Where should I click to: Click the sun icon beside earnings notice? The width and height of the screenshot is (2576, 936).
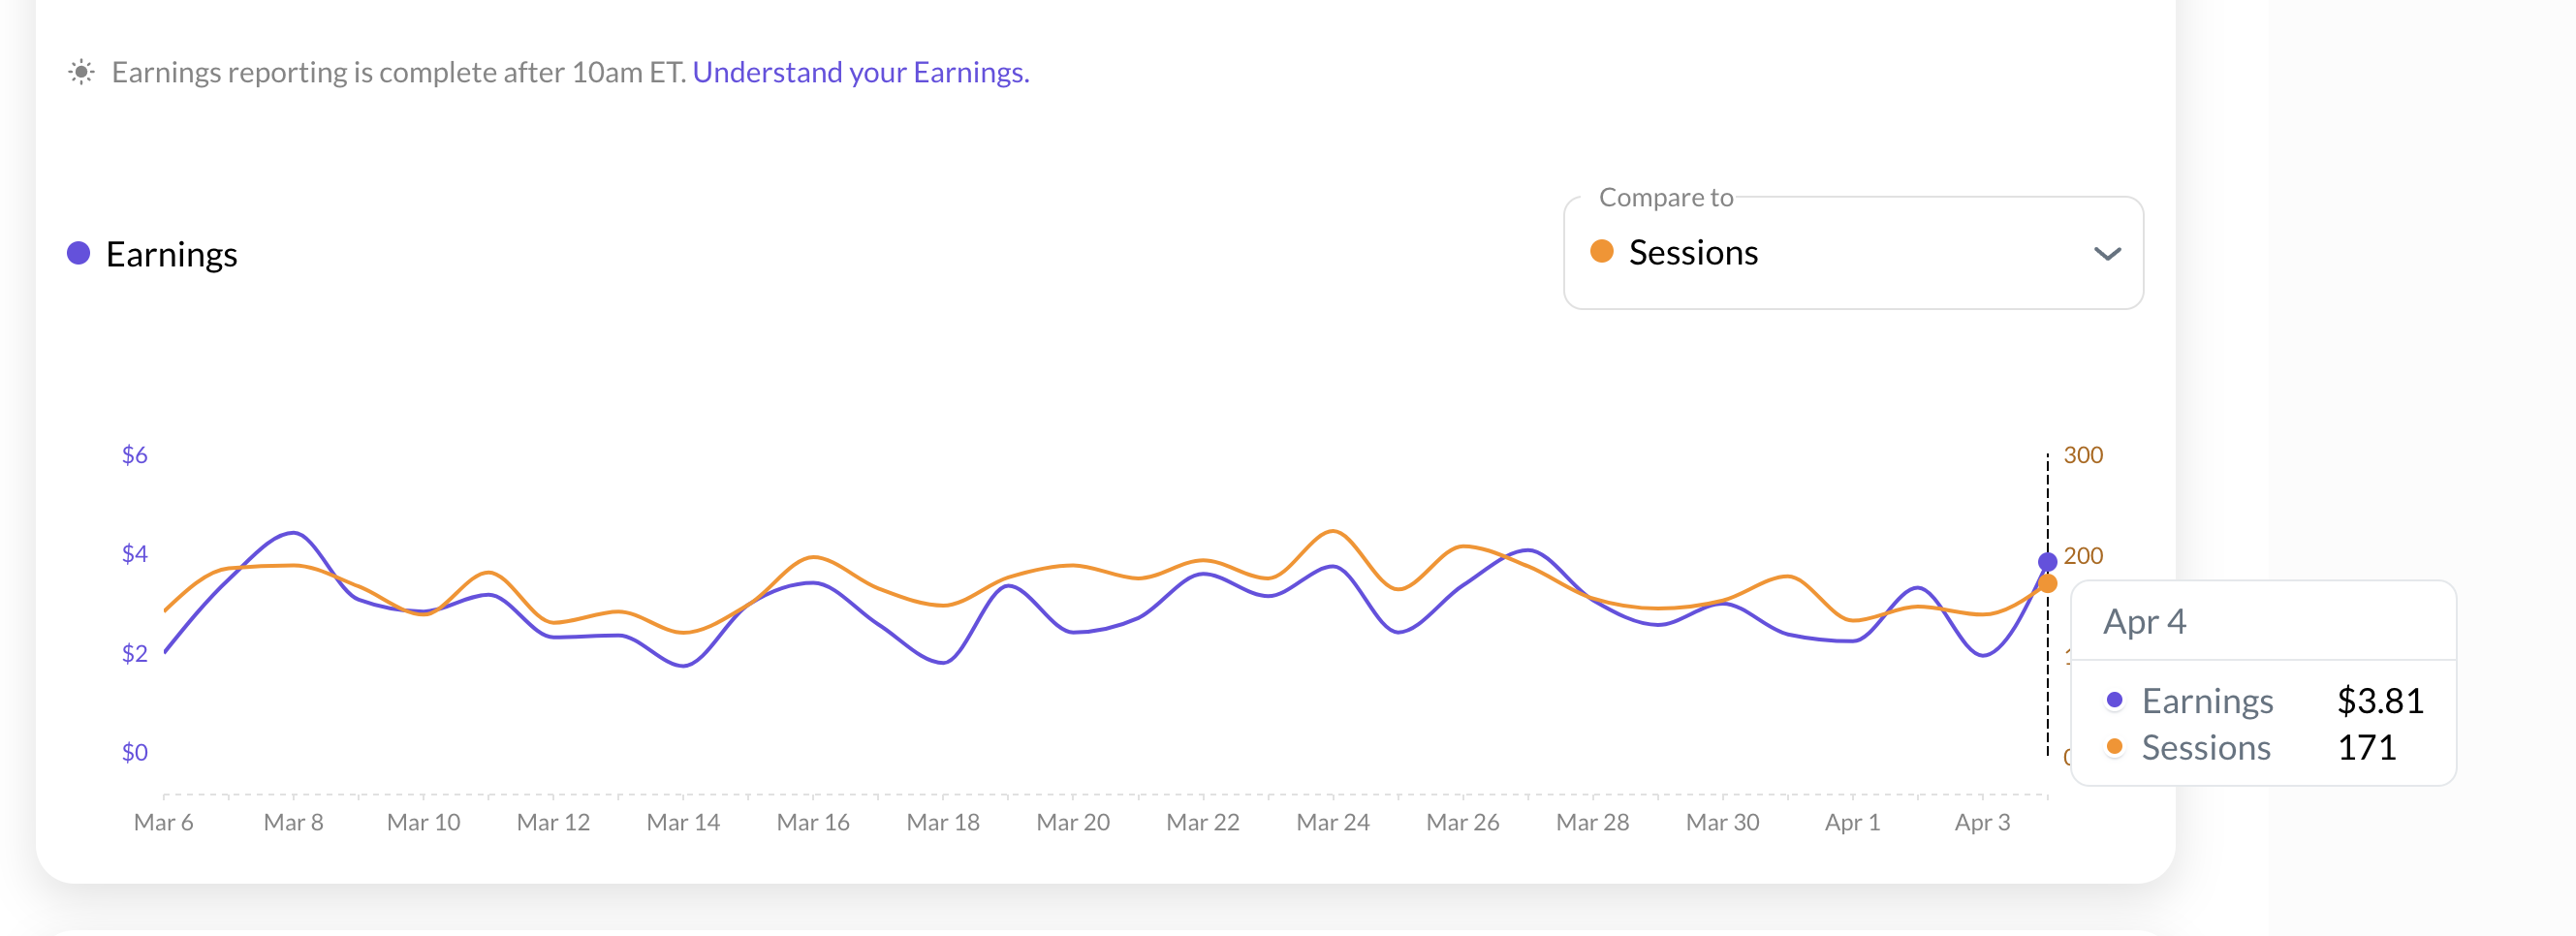pos(81,72)
